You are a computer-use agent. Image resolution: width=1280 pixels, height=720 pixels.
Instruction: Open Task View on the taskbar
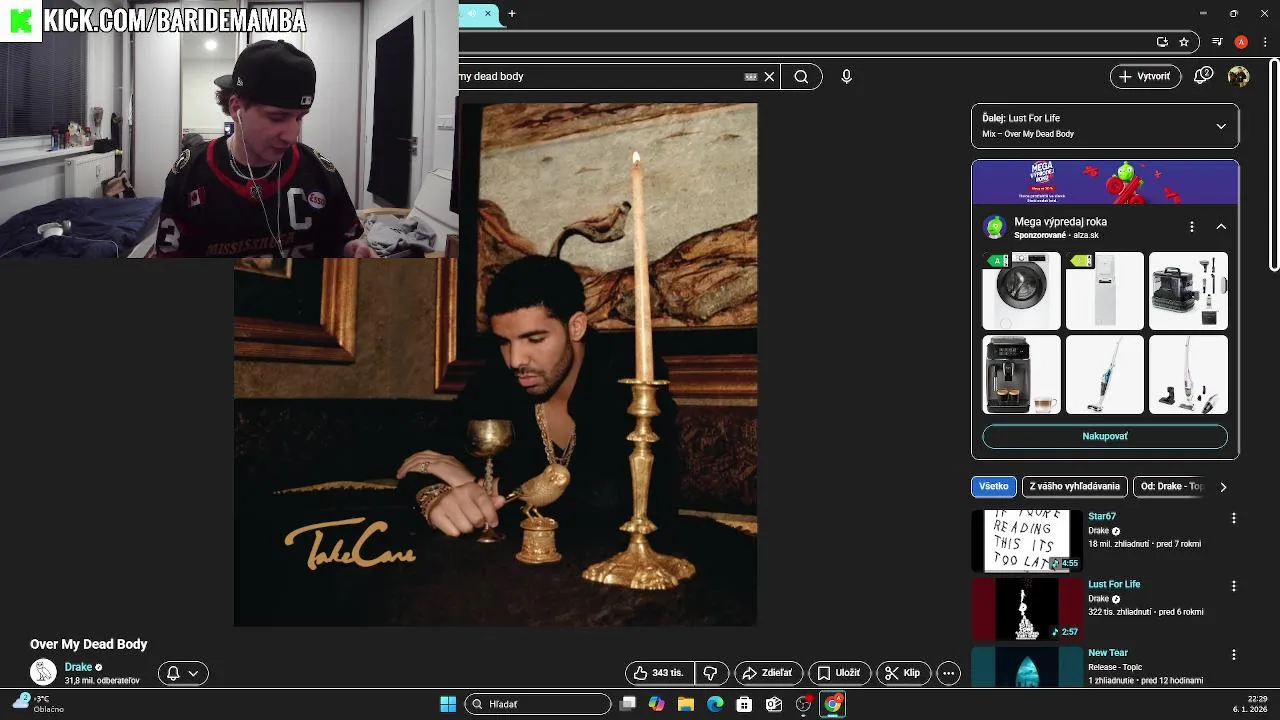coord(628,704)
